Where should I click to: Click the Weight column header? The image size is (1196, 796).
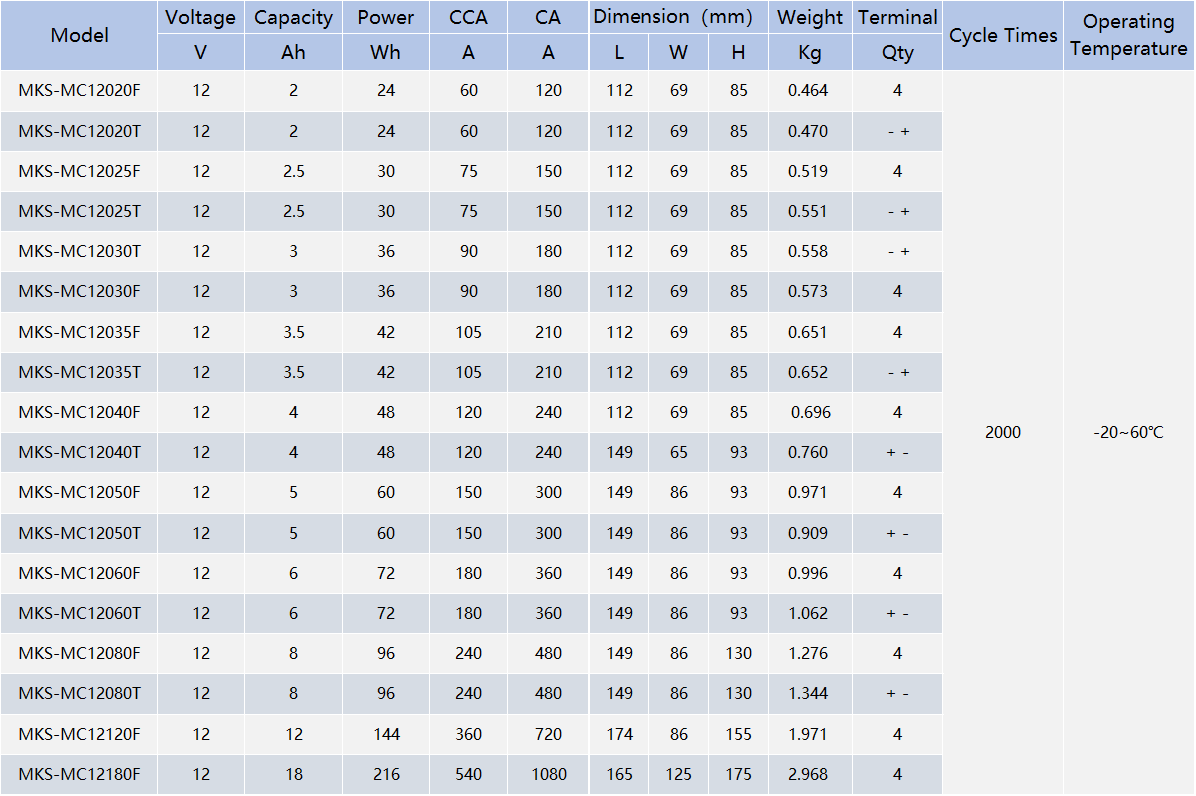coord(810,18)
